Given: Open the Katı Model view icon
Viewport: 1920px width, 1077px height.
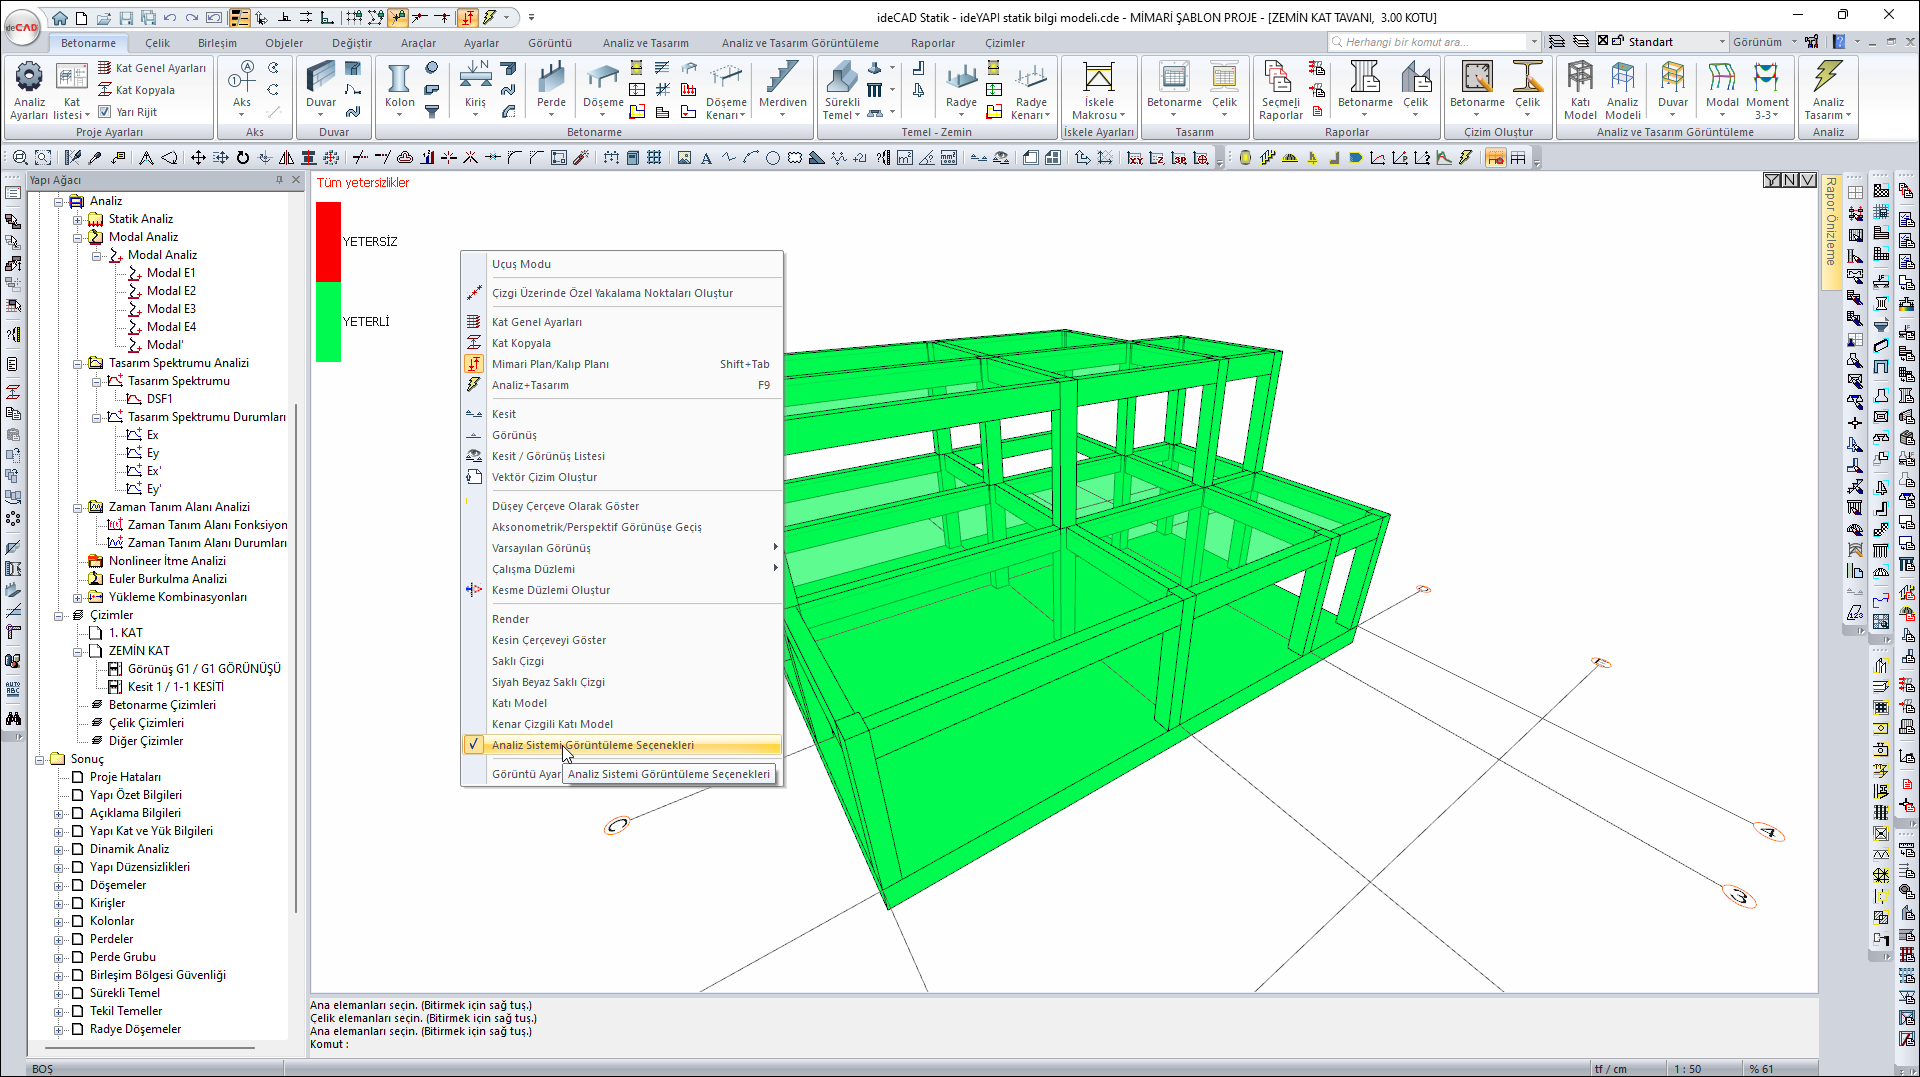Looking at the screenshot, I should click(x=1580, y=78).
